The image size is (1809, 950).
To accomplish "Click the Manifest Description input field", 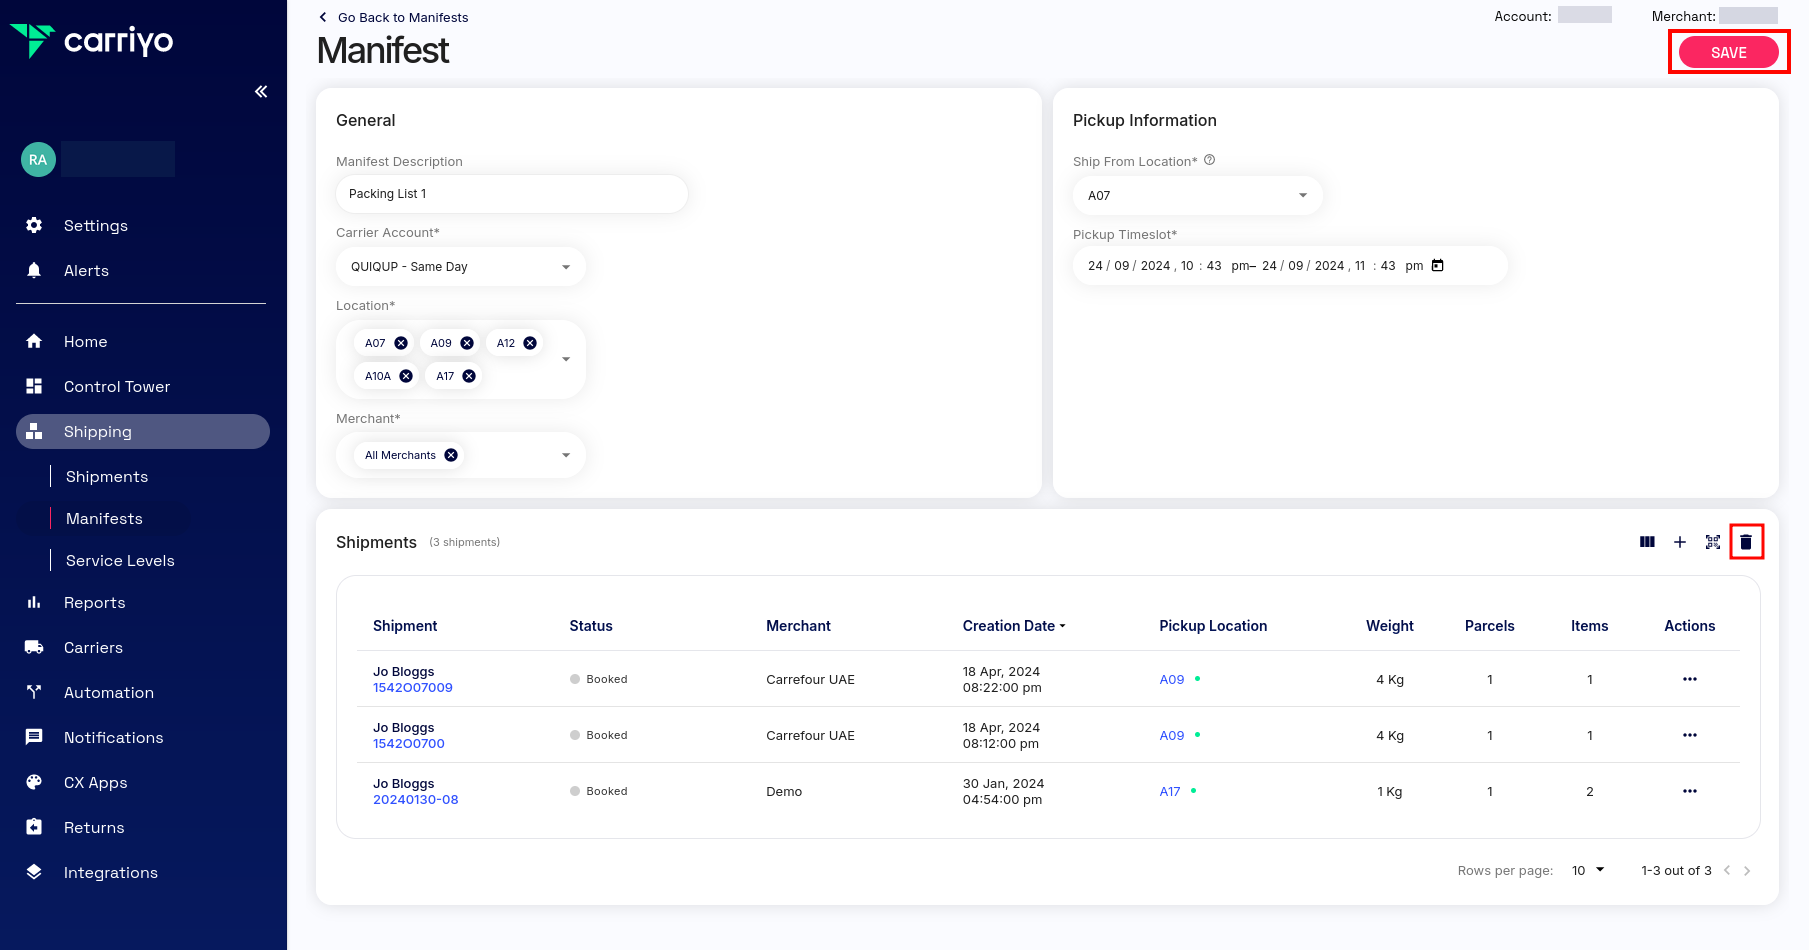I will coord(511,194).
